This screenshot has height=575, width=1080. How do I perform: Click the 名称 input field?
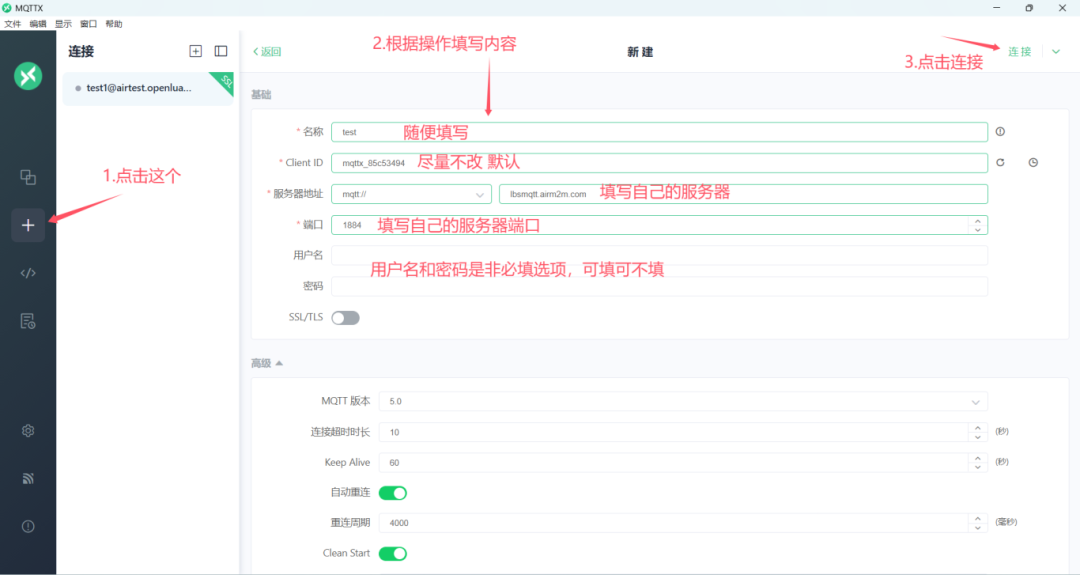pos(659,132)
